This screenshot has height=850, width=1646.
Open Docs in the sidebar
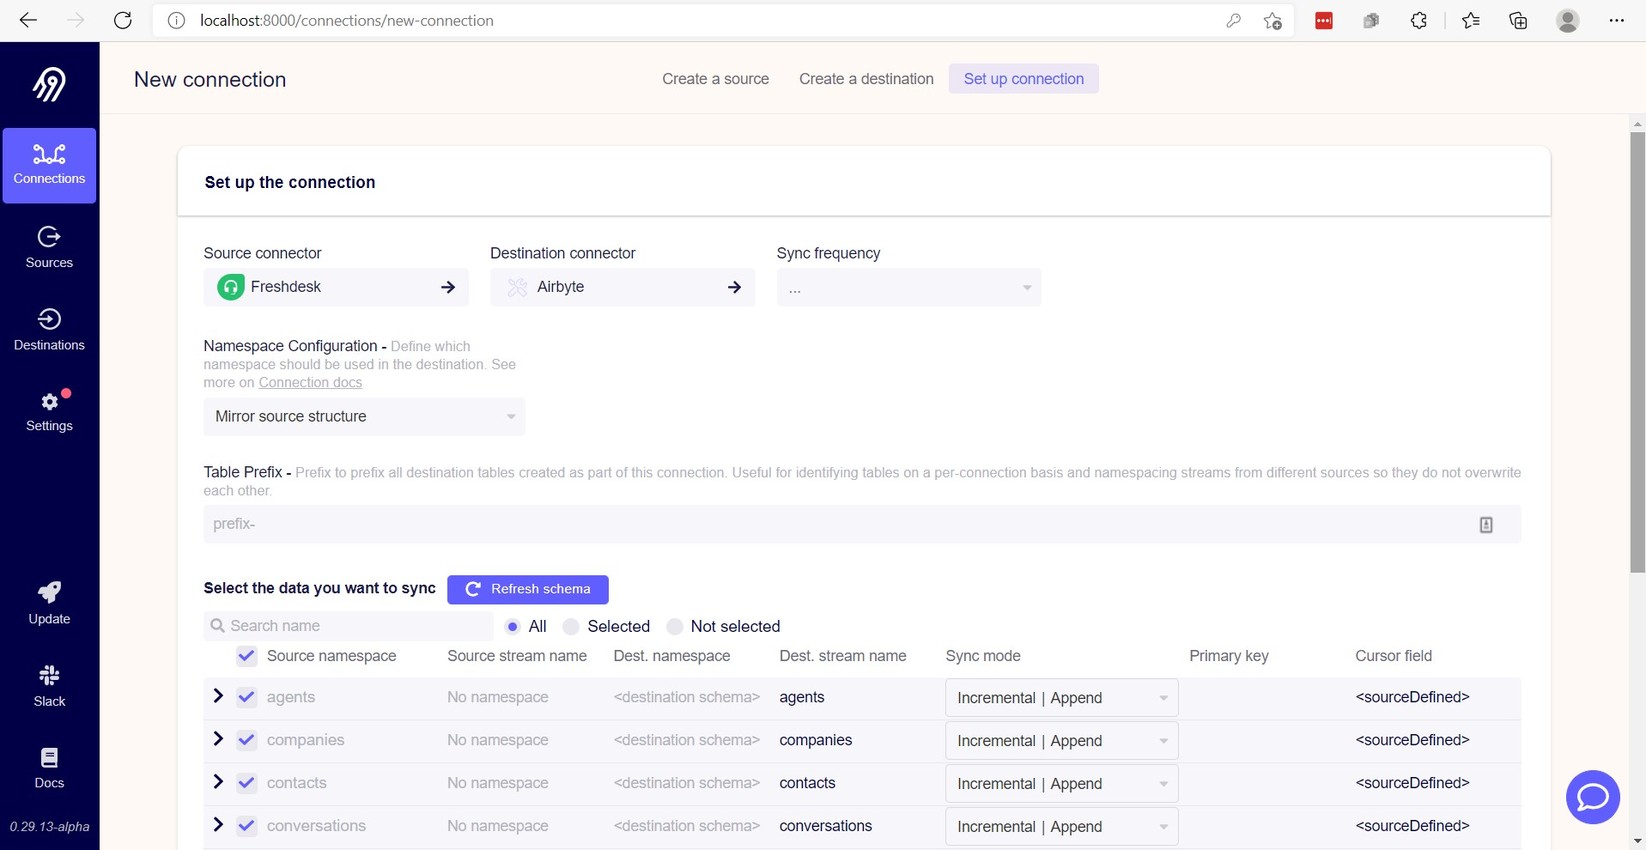tap(49, 768)
